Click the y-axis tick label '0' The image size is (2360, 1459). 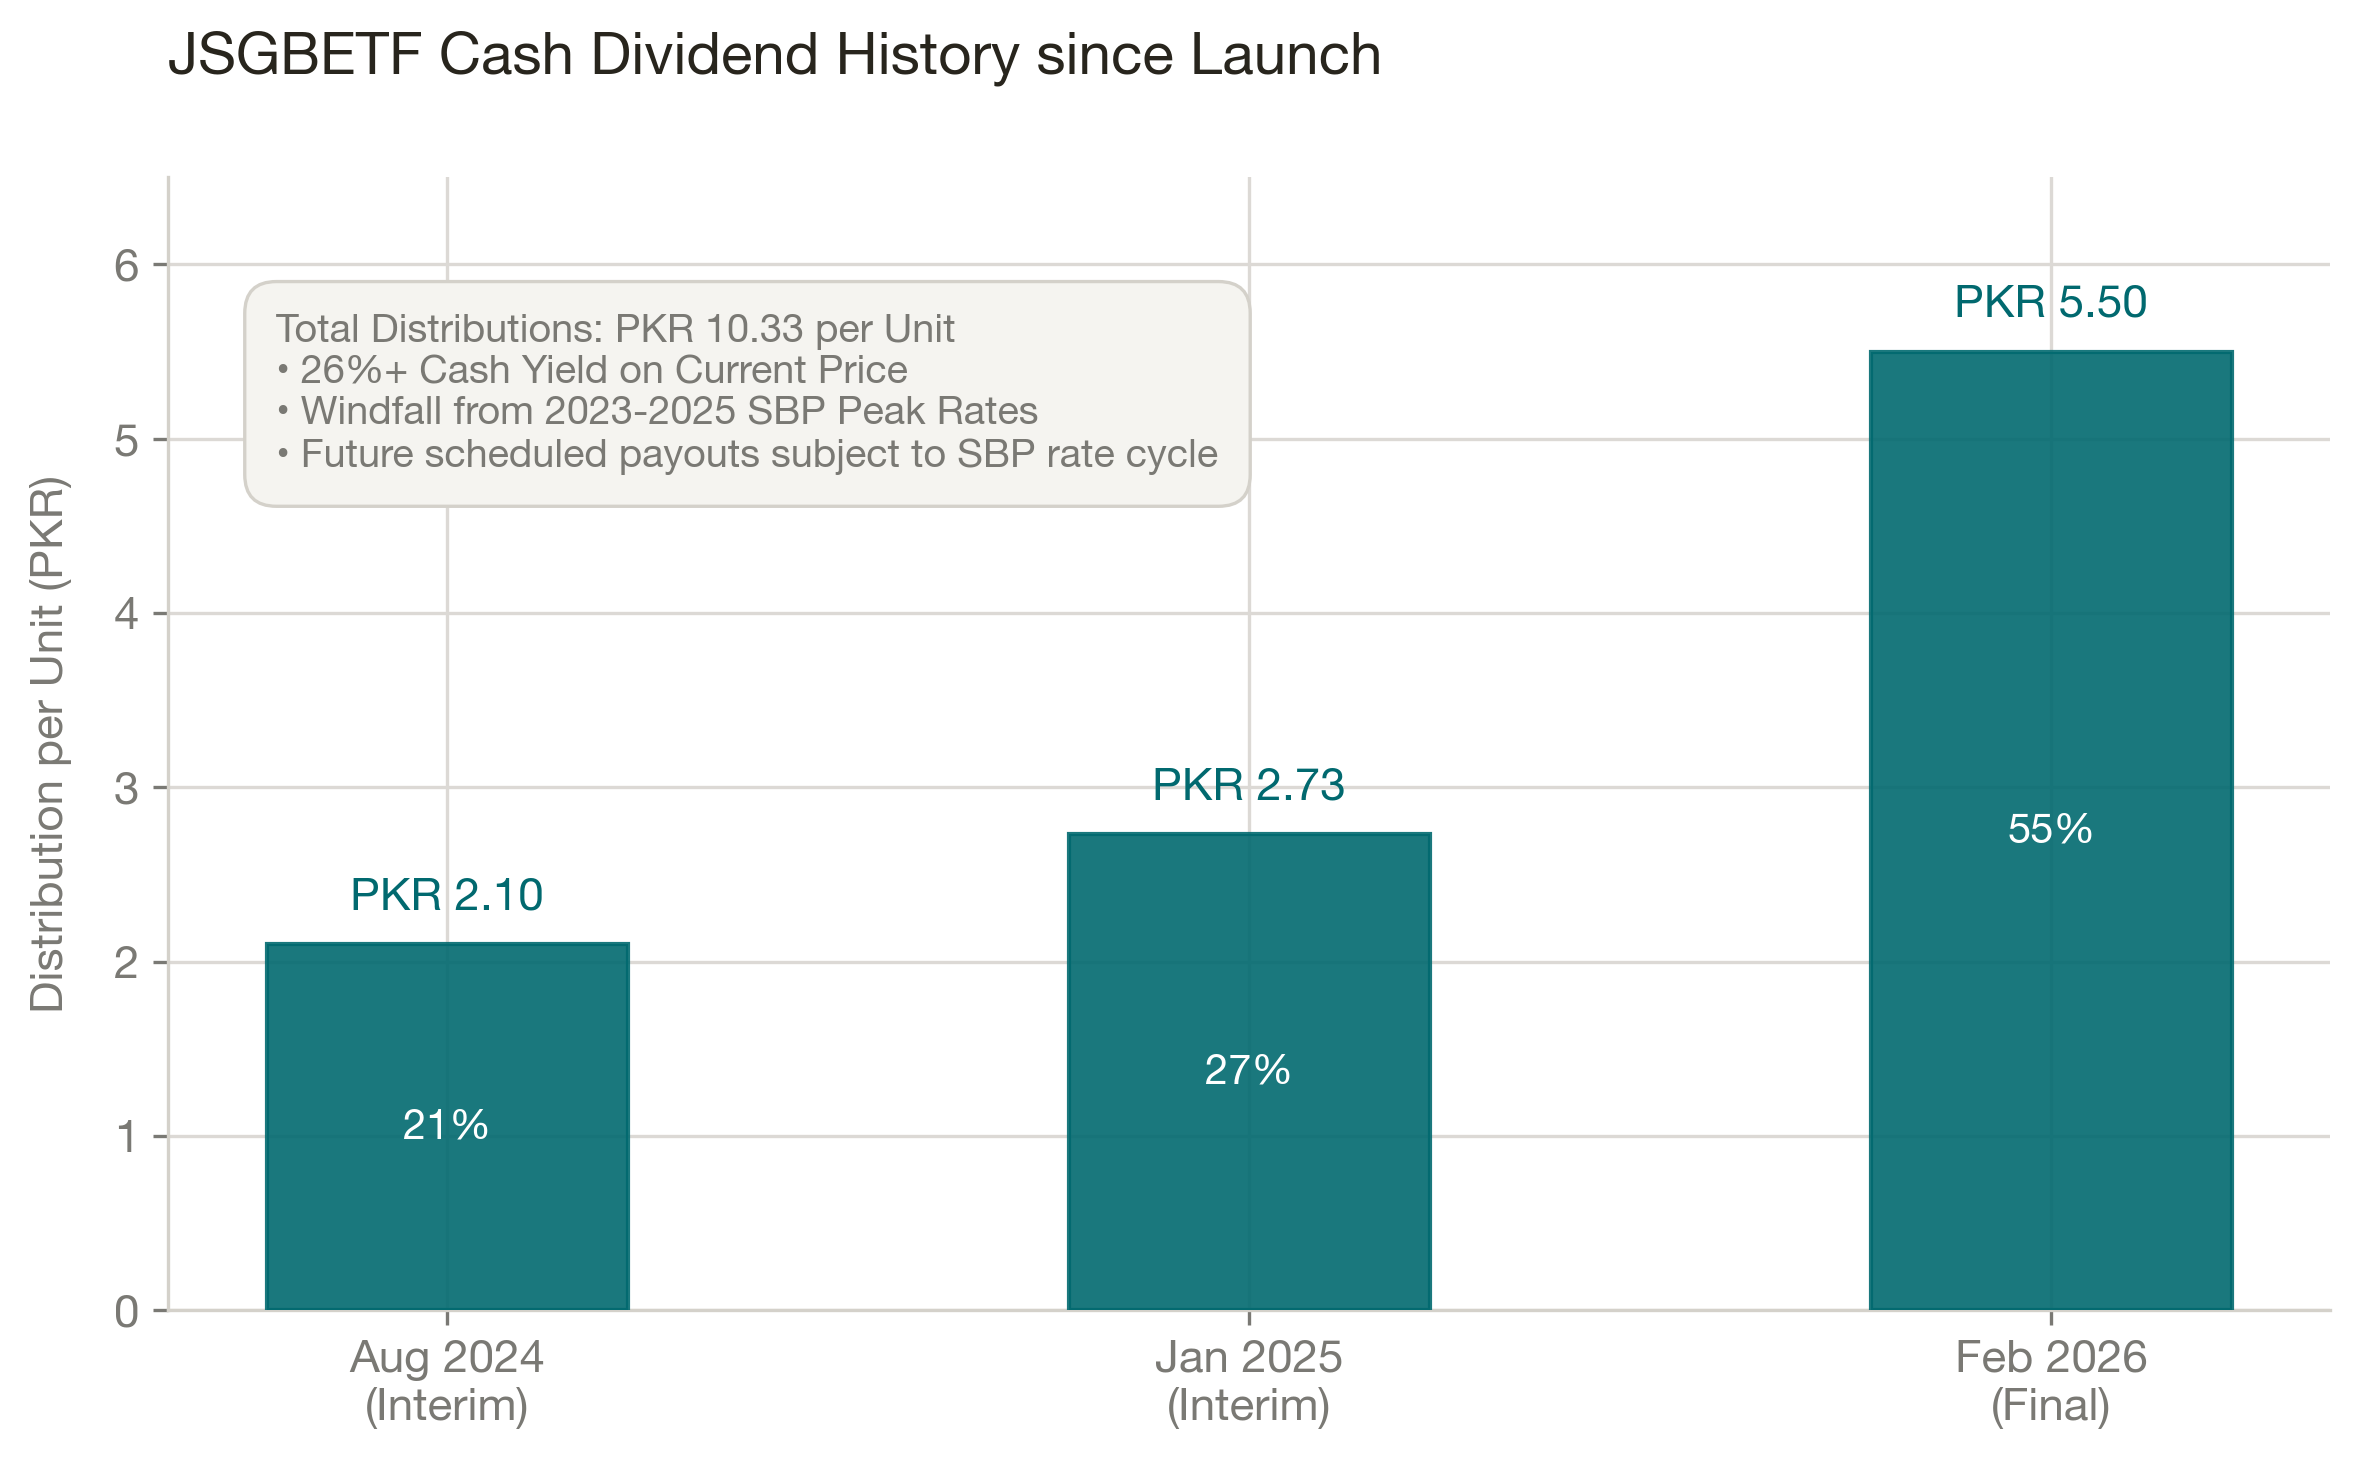click(x=127, y=1312)
